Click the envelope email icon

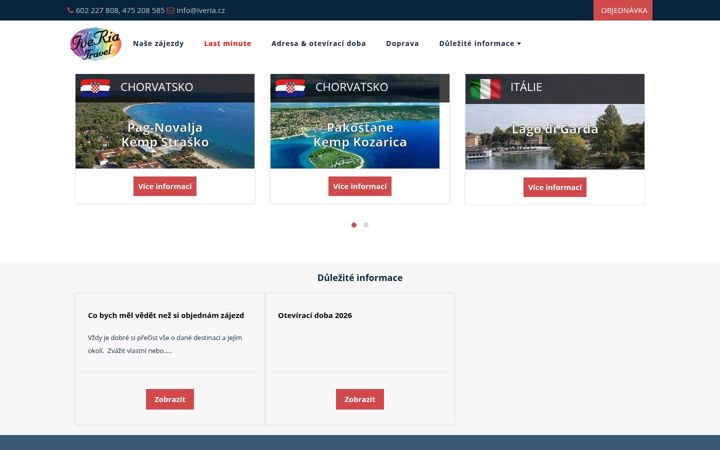pyautogui.click(x=170, y=11)
